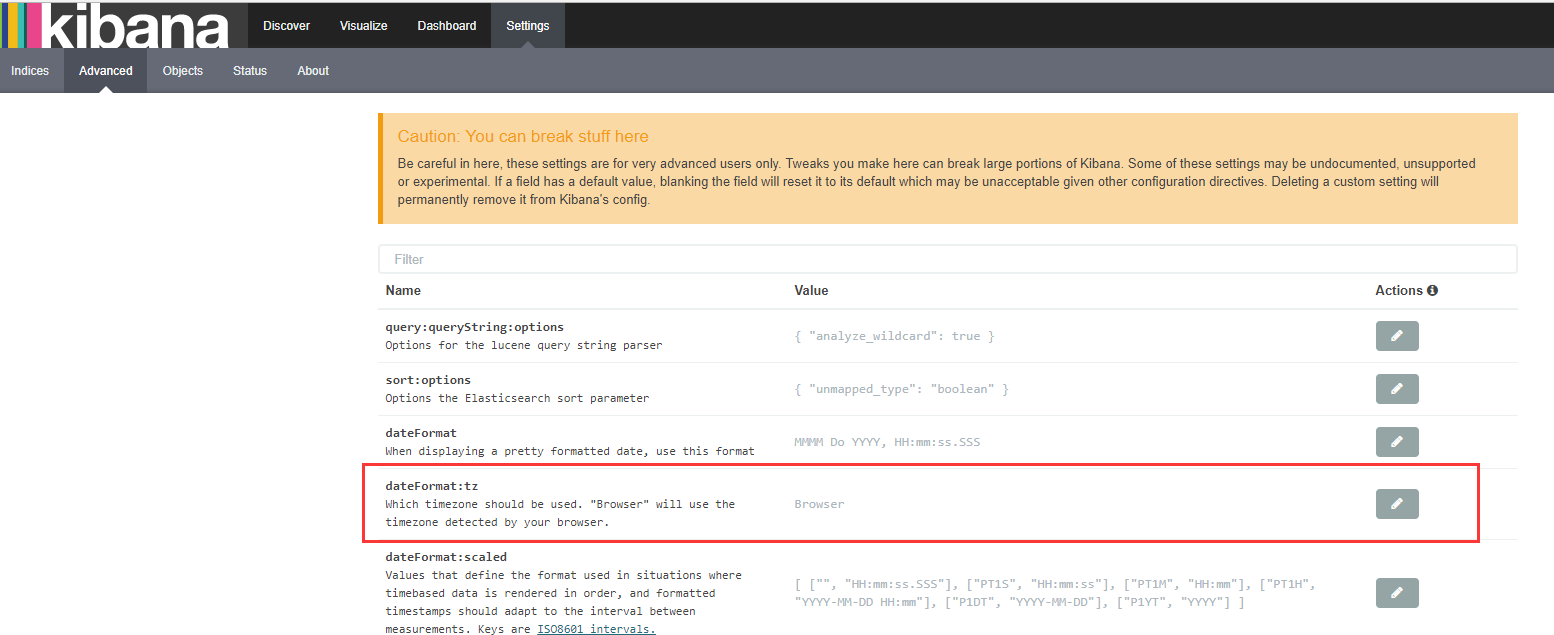
Task: Click the Name column header
Action: [403, 290]
